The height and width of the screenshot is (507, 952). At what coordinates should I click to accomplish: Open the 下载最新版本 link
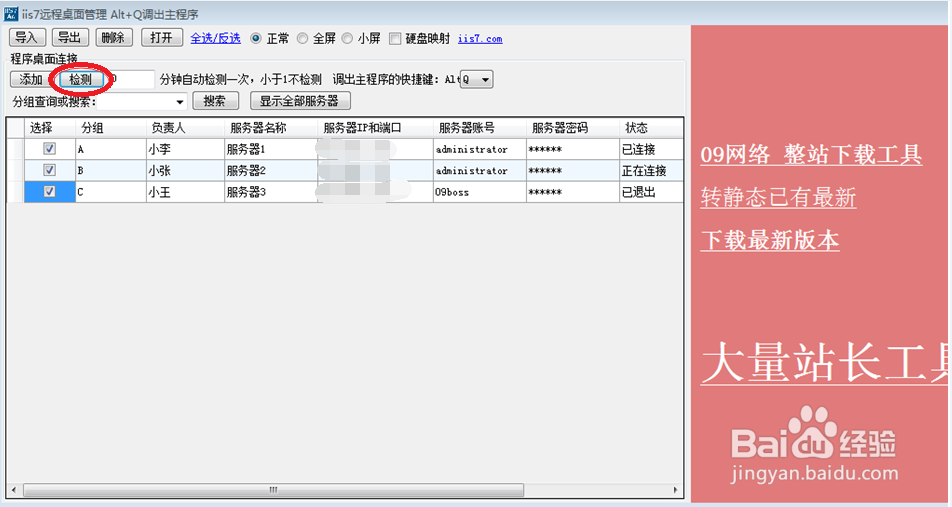click(x=770, y=240)
